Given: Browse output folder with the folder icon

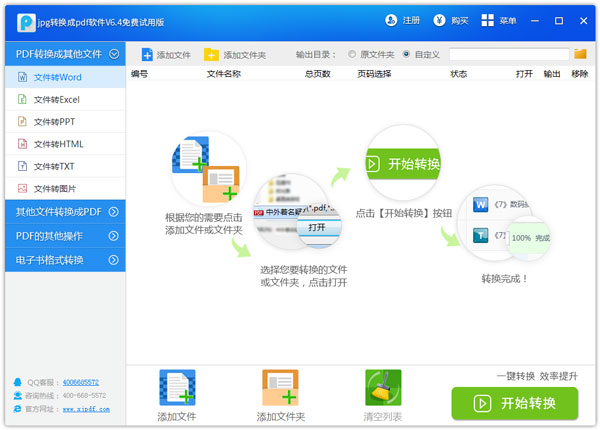Looking at the screenshot, I should 580,54.
